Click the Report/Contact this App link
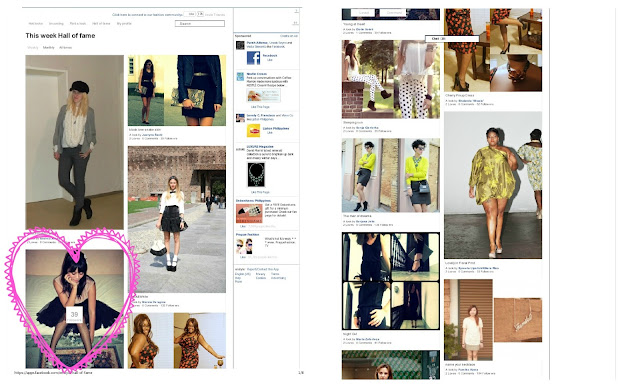 tap(262, 269)
